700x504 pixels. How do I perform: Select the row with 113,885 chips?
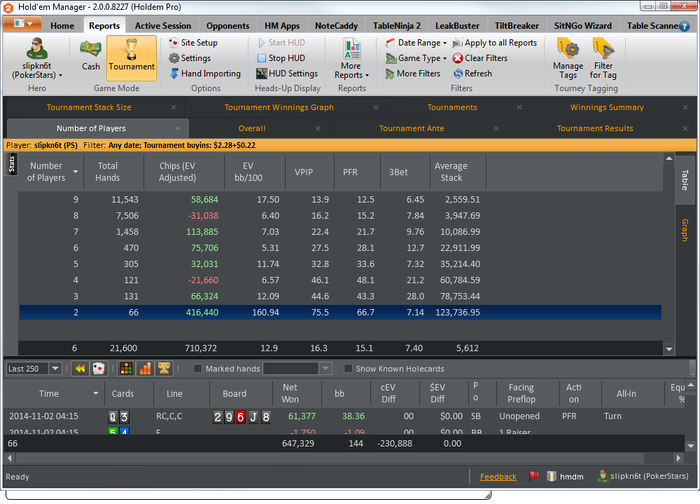[x=340, y=232]
